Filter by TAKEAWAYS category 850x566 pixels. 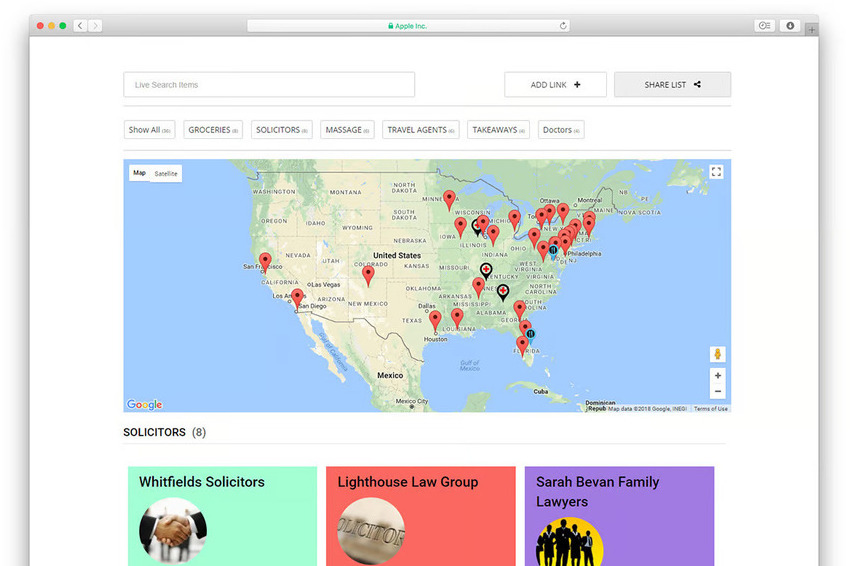tap(498, 130)
